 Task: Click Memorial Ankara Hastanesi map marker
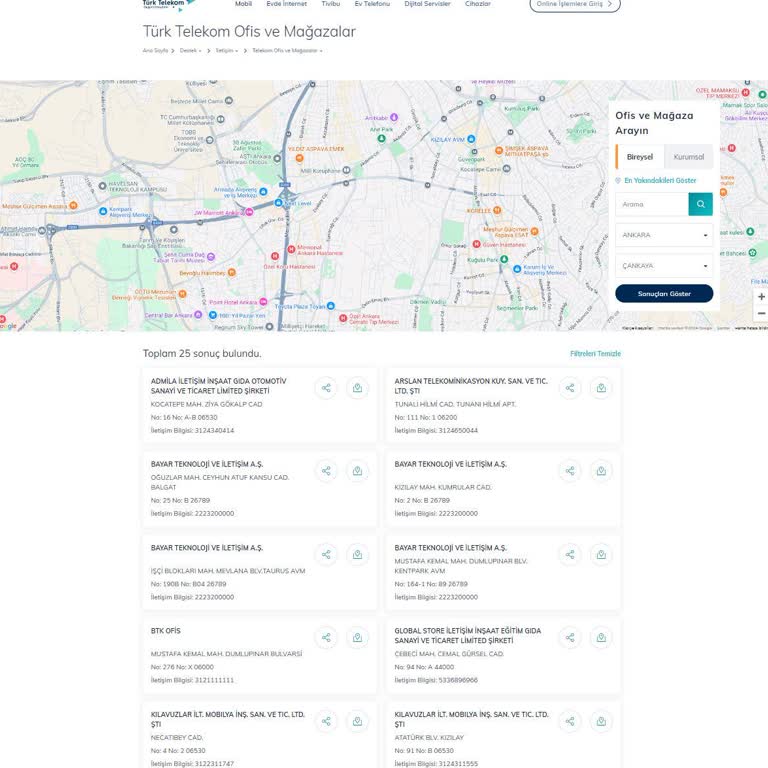pyautogui.click(x=291, y=249)
